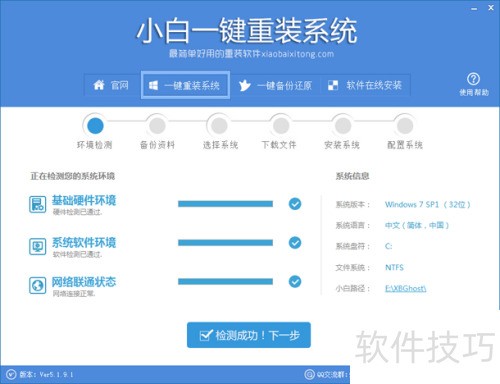Image resolution: width=500 pixels, height=384 pixels.
Task: Click the version check icon in status bar
Action: click(11, 374)
